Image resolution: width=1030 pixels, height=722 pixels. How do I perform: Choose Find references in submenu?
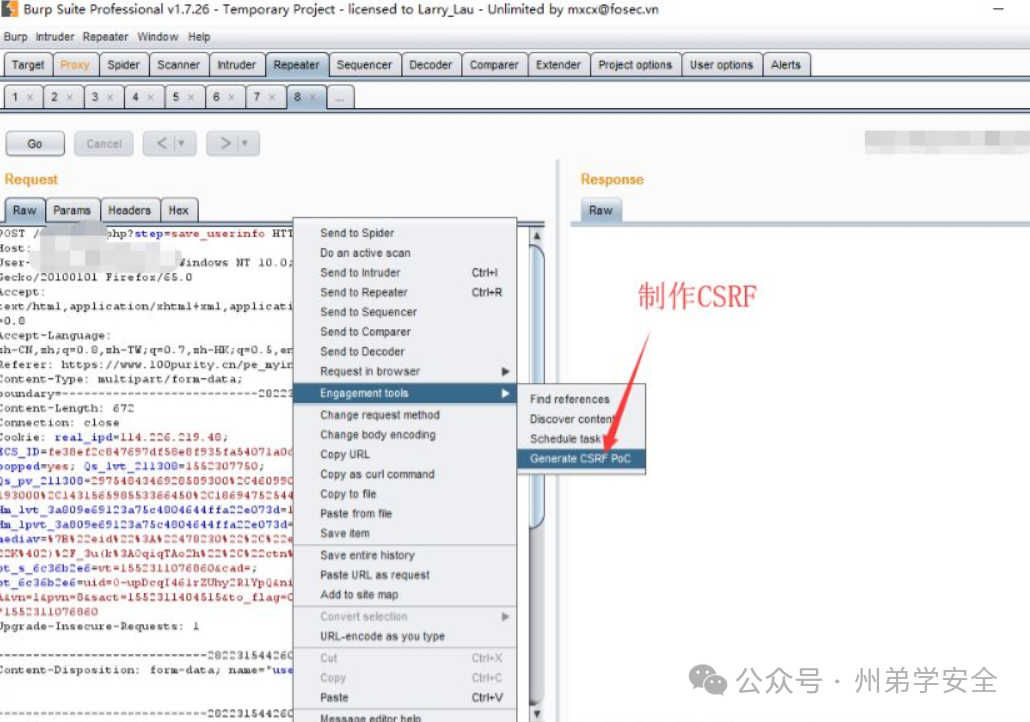(x=581, y=399)
